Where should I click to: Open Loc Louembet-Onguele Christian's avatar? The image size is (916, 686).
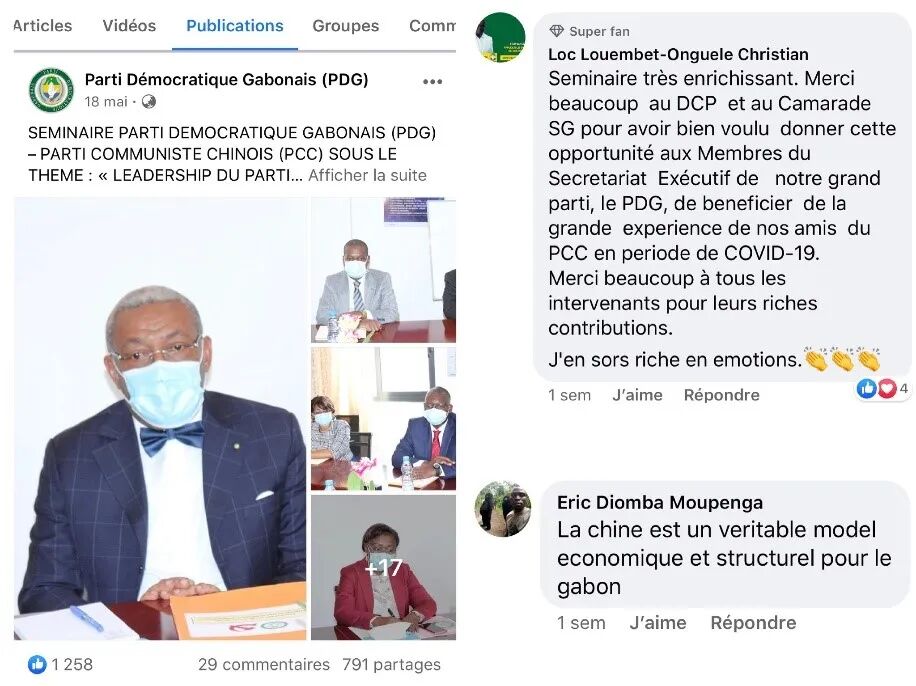click(x=501, y=36)
